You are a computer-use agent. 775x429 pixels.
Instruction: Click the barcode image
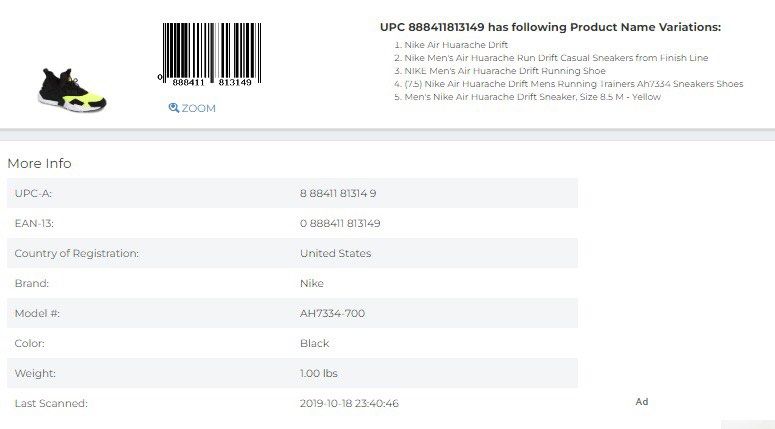coord(210,54)
